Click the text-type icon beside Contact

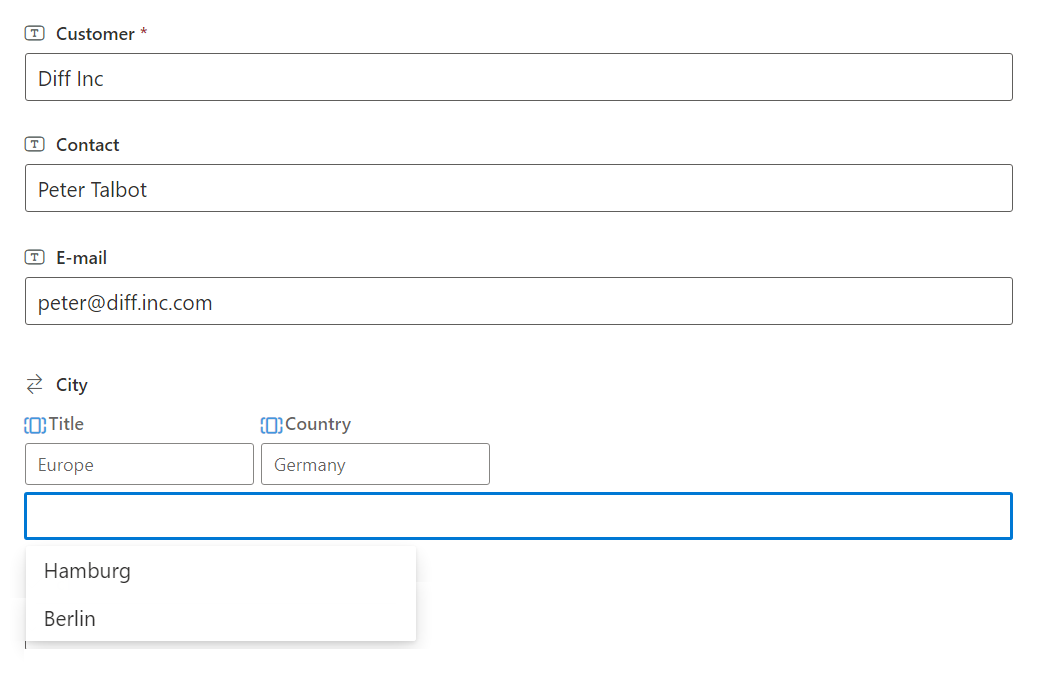point(35,145)
